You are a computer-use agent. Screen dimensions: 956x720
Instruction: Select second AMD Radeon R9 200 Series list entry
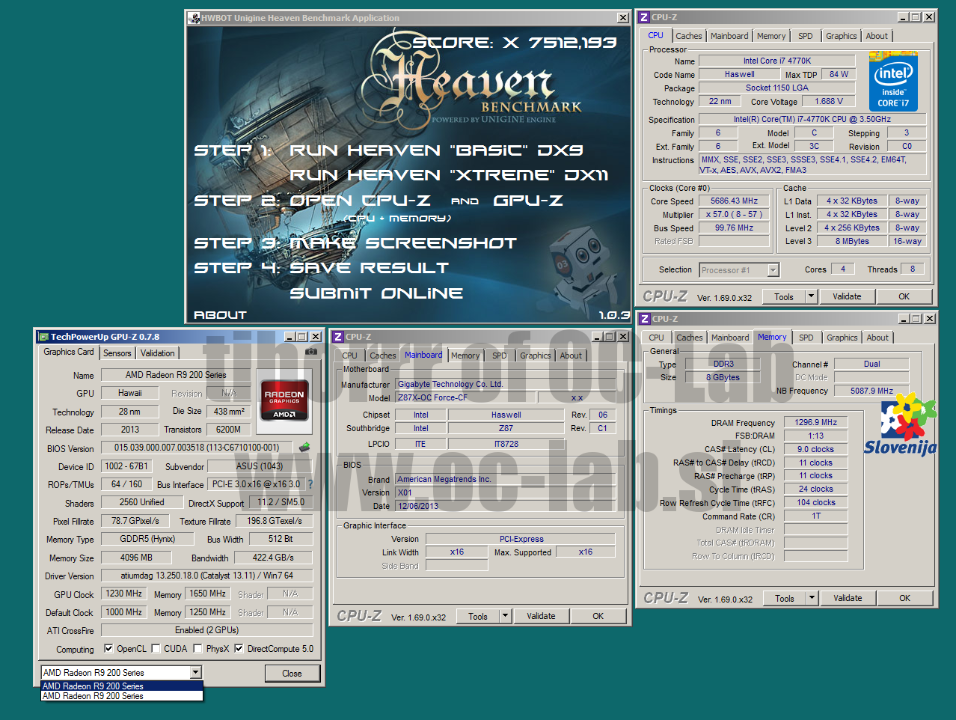[121, 696]
